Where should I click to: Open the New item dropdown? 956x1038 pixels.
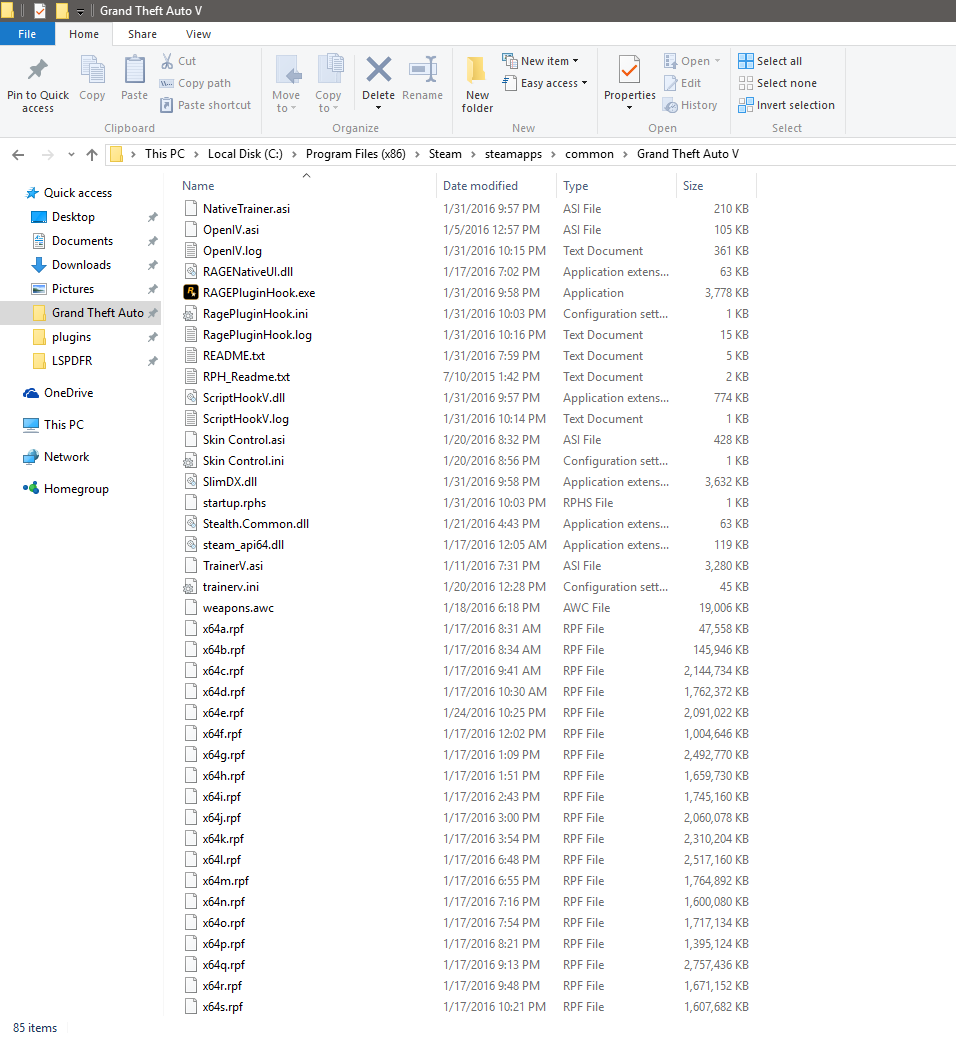[540, 61]
